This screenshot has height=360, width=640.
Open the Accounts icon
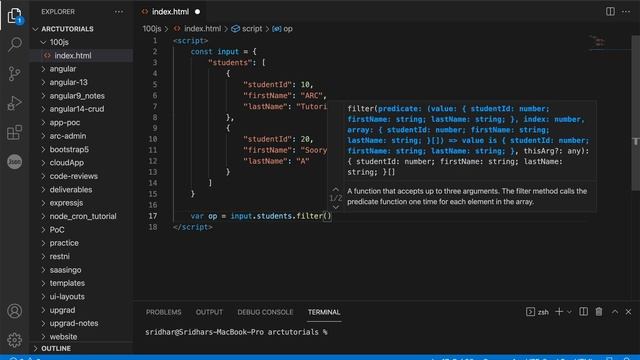[15, 311]
